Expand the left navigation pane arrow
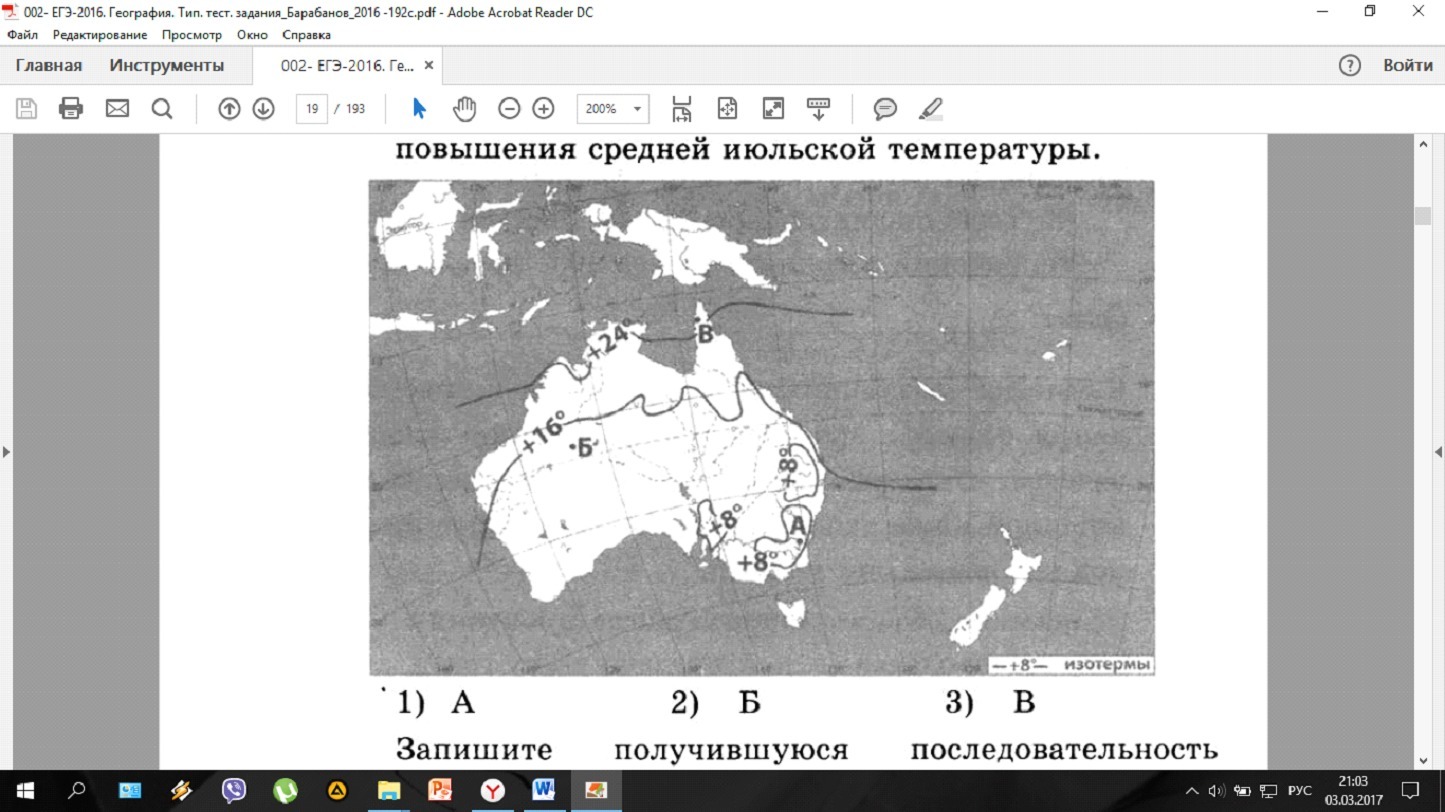 click(7, 452)
